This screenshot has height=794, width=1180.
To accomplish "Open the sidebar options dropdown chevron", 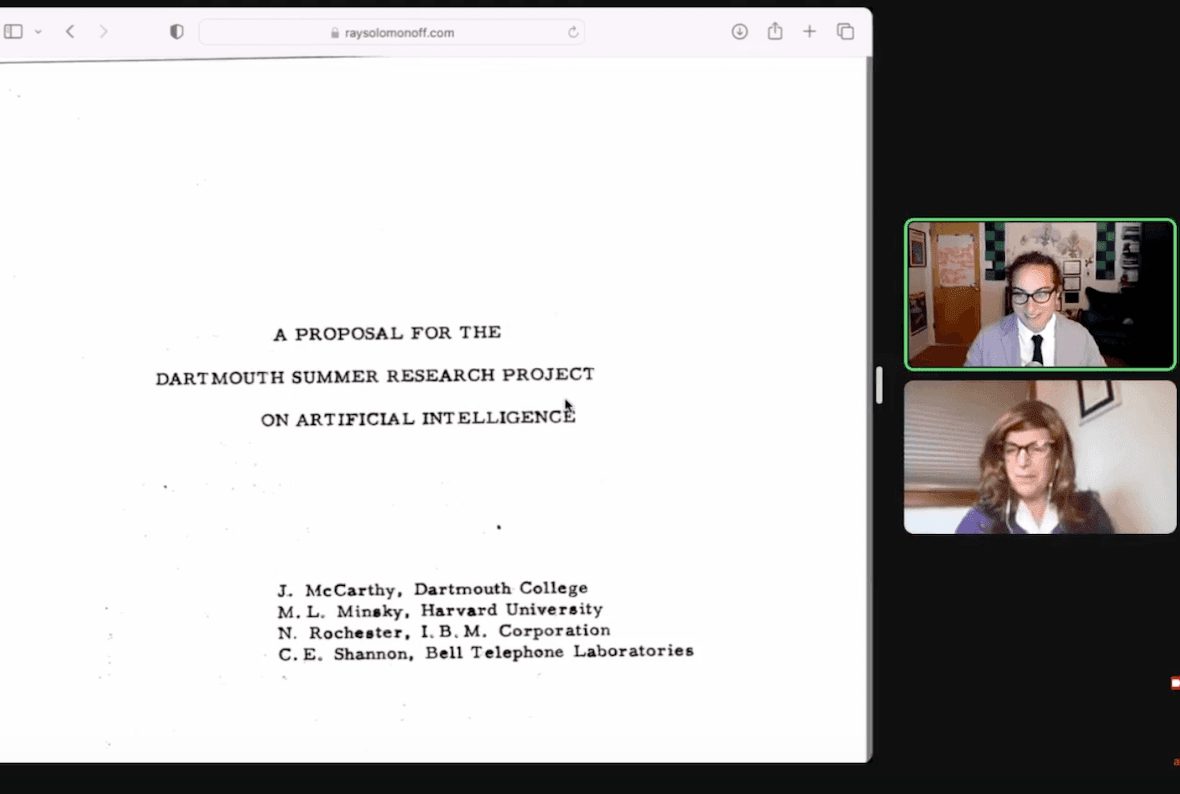I will (38, 32).
